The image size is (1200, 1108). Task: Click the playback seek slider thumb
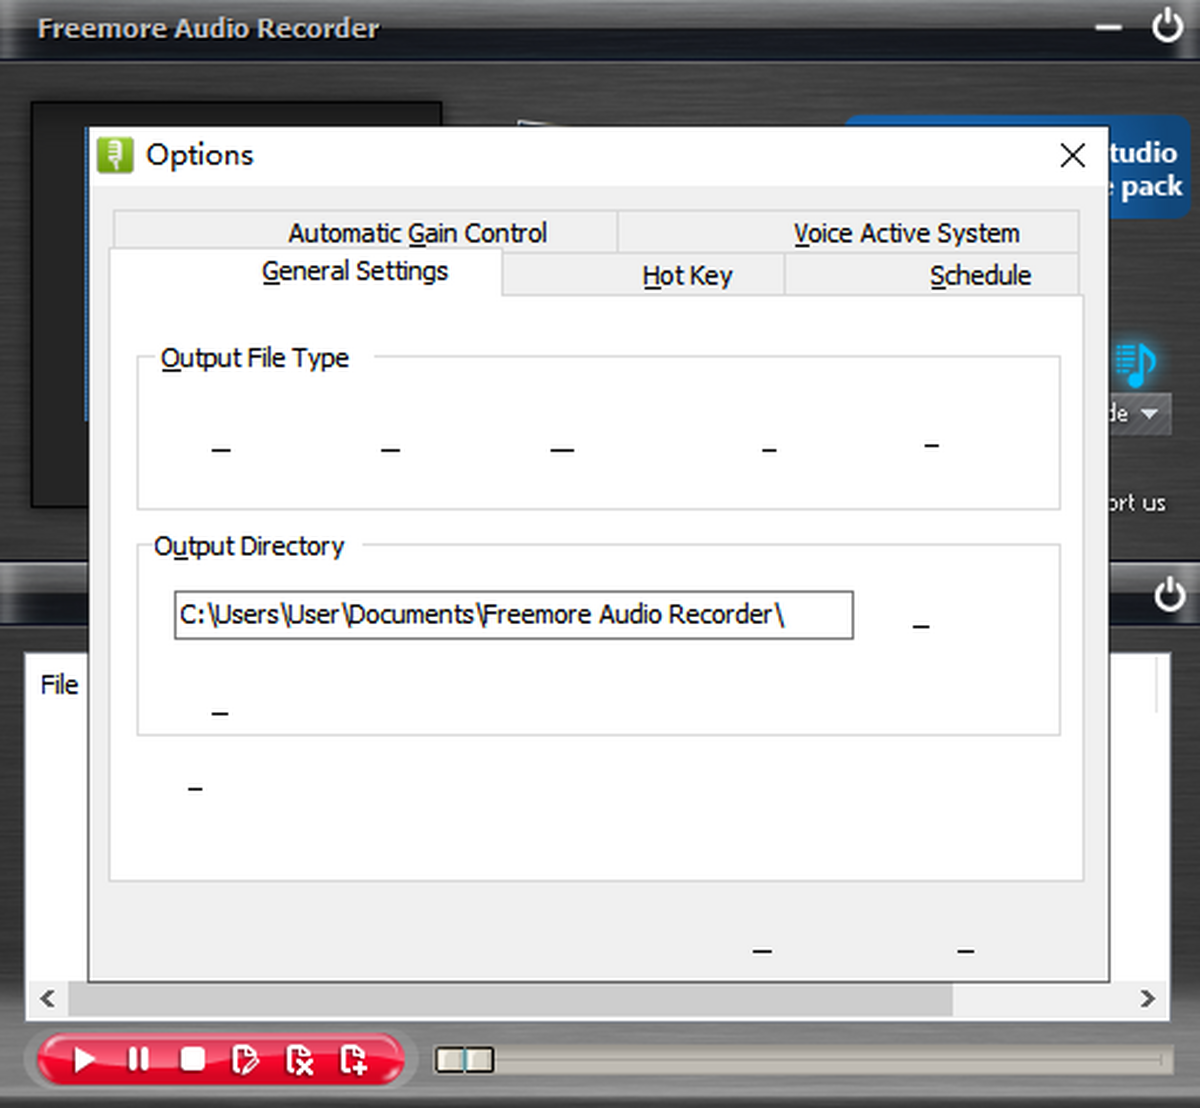coord(464,1059)
